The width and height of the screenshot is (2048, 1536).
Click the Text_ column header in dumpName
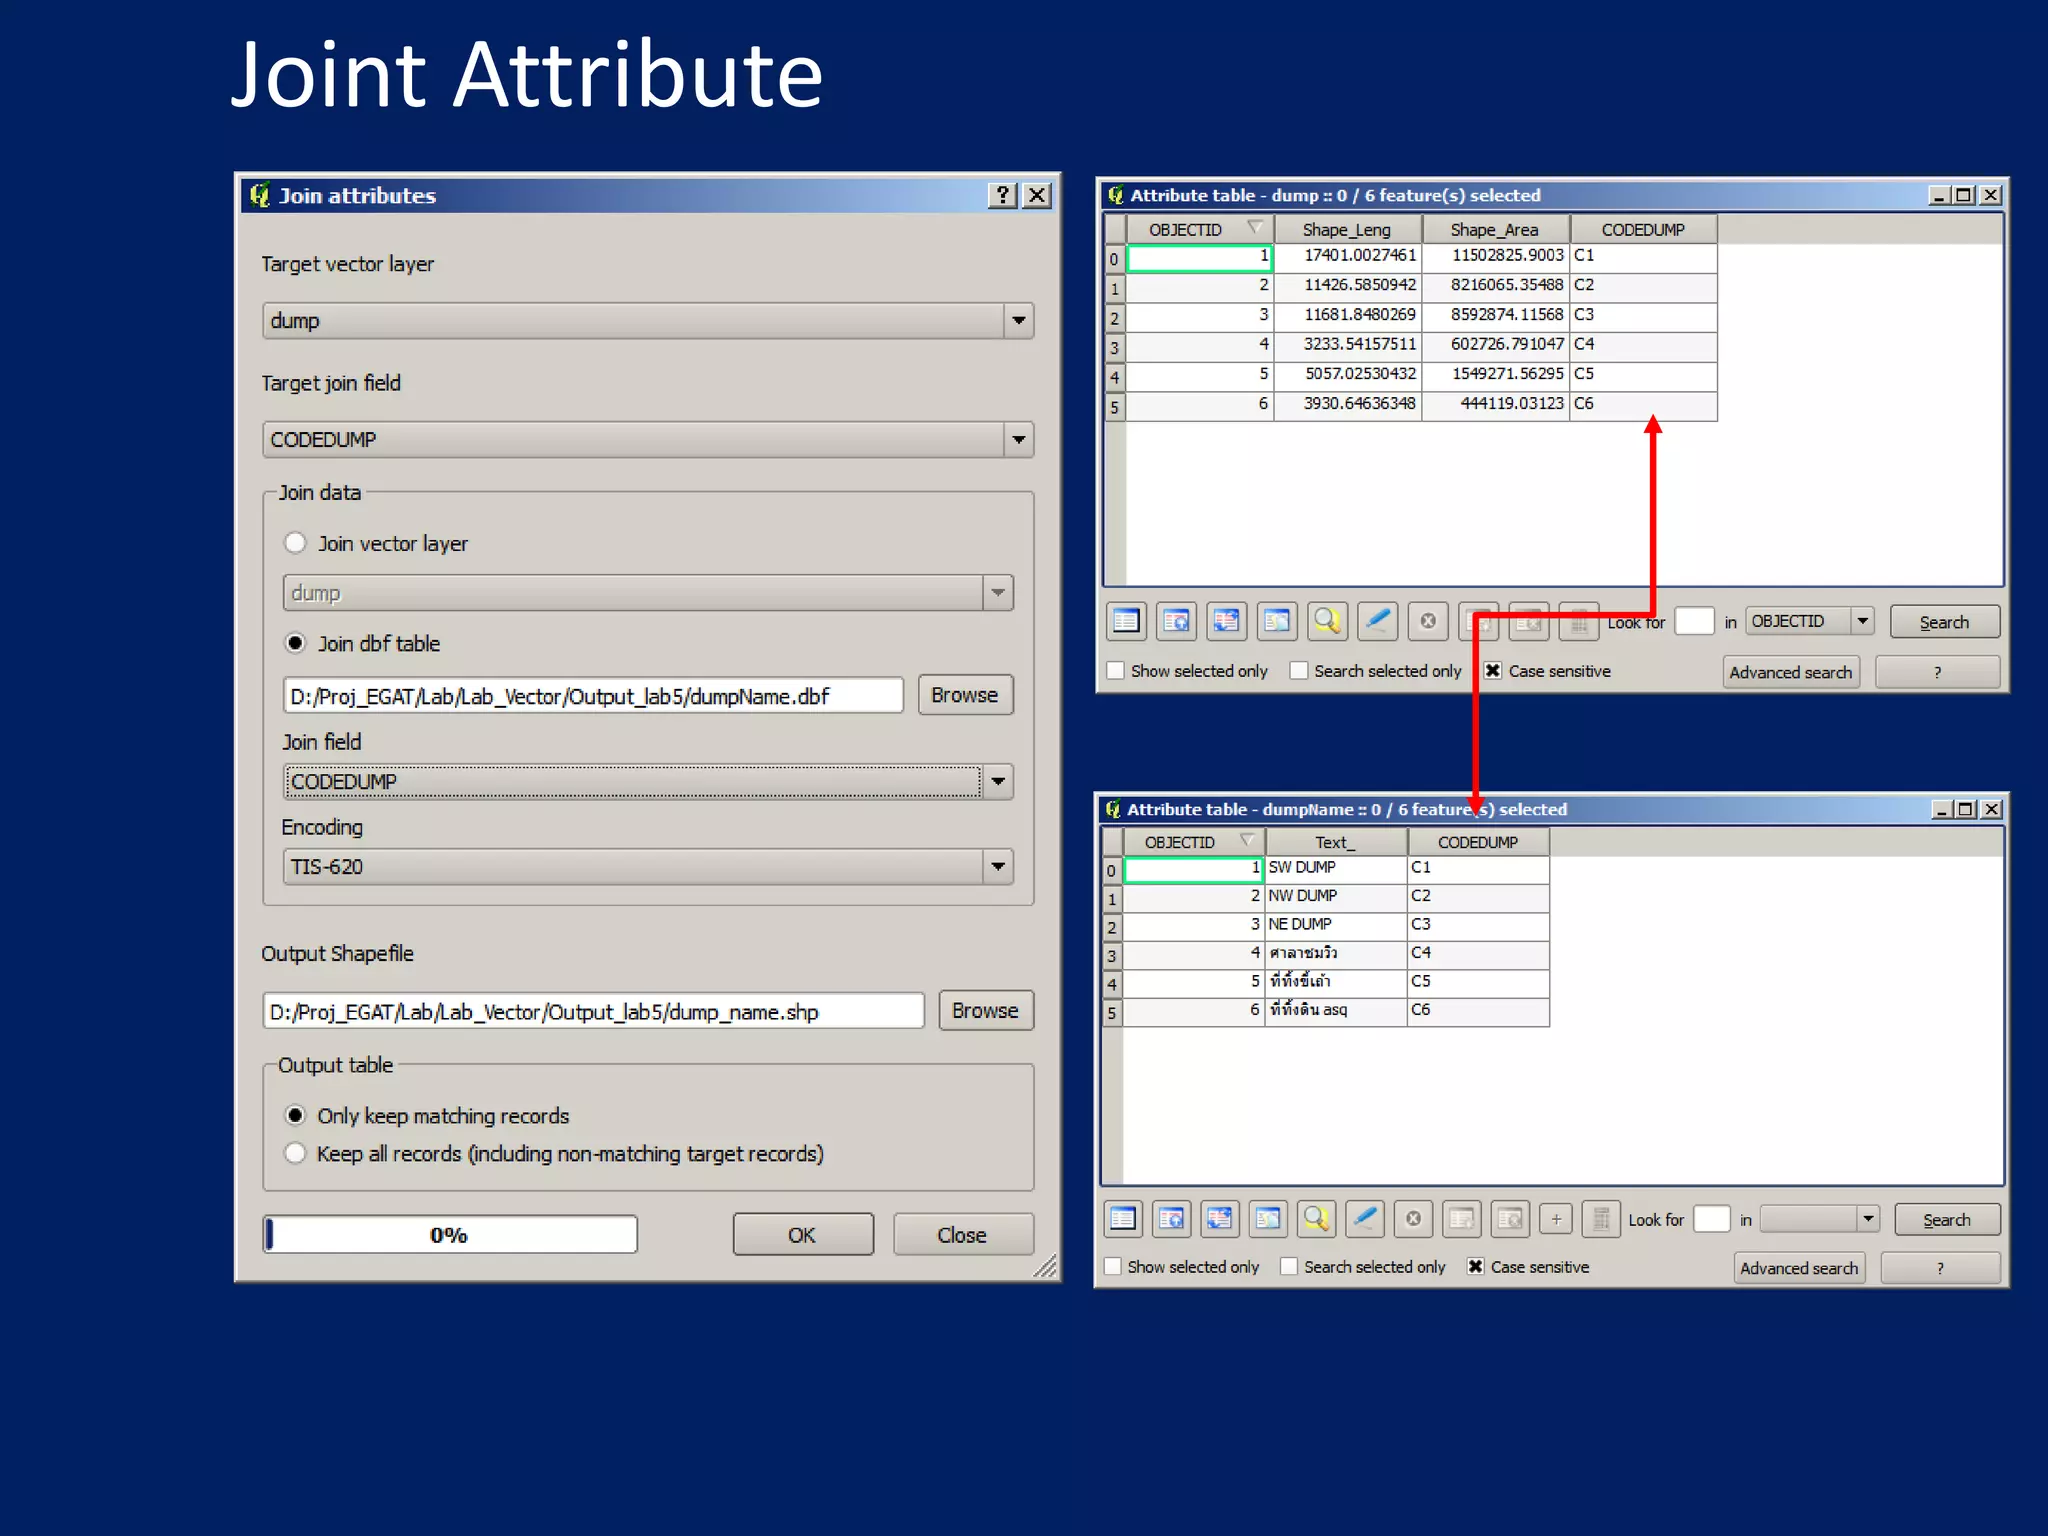pyautogui.click(x=1334, y=842)
